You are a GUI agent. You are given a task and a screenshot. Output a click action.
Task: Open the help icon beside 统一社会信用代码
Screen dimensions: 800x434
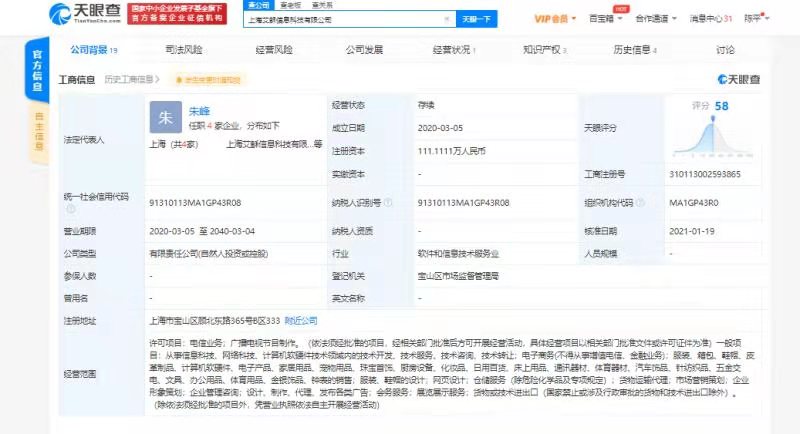pos(70,209)
